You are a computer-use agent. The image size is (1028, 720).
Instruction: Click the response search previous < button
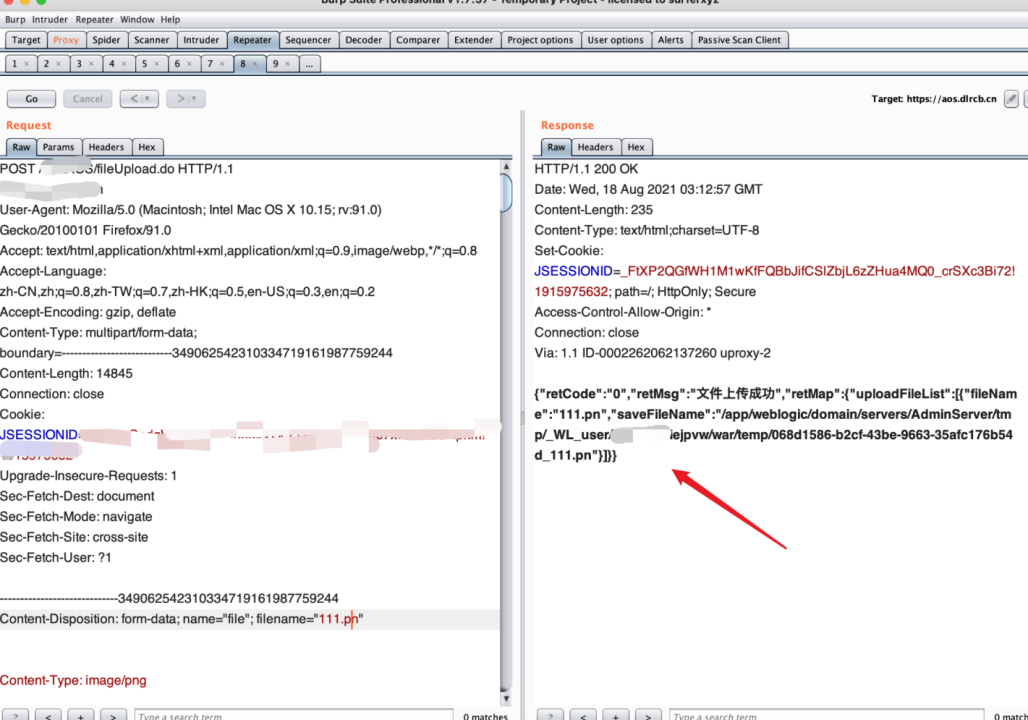[583, 716]
